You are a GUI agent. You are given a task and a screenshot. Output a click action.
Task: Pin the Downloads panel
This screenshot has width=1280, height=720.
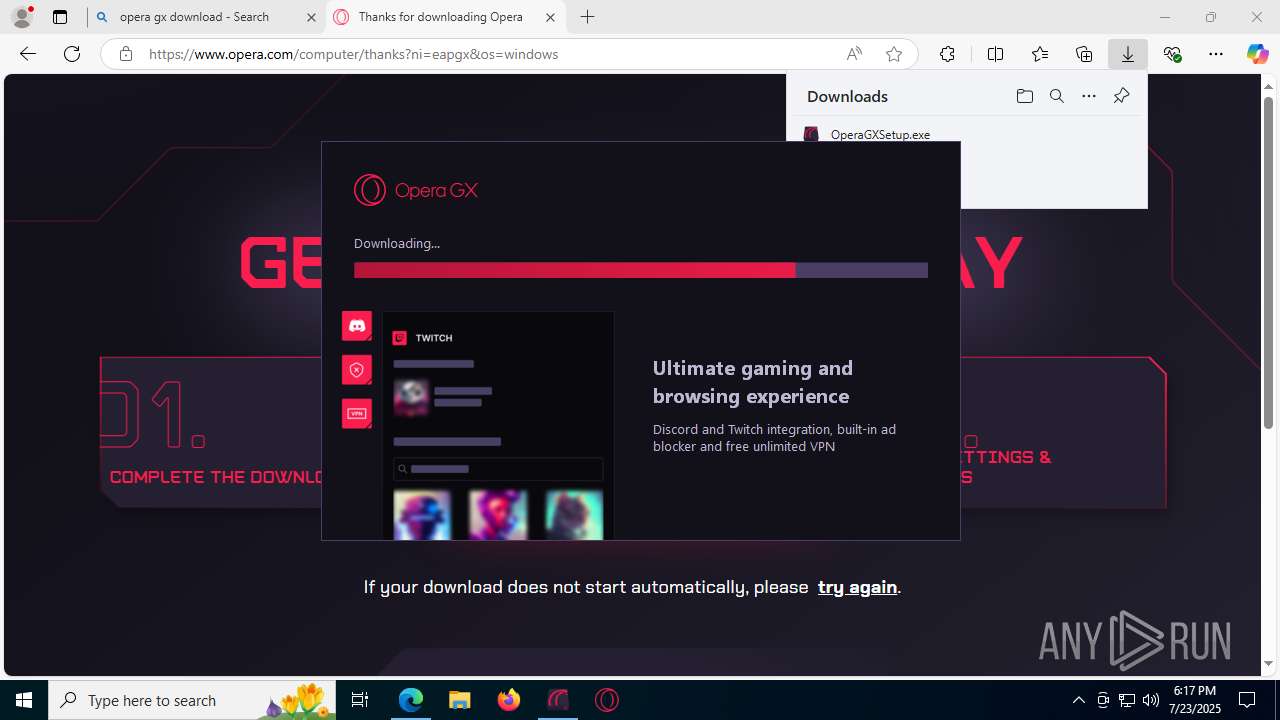(x=1121, y=96)
